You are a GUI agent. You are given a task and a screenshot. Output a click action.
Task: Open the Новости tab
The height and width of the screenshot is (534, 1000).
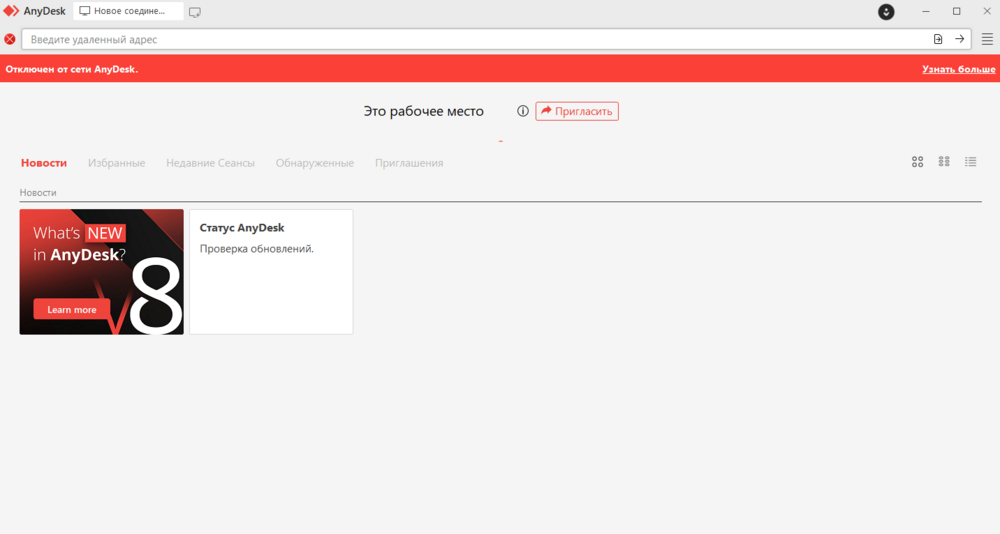point(43,163)
